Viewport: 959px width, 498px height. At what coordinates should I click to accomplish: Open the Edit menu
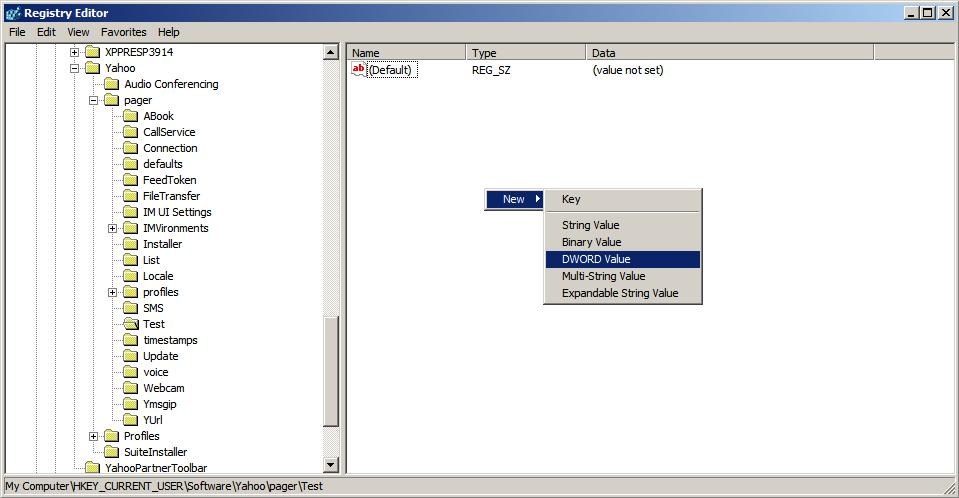pos(46,32)
